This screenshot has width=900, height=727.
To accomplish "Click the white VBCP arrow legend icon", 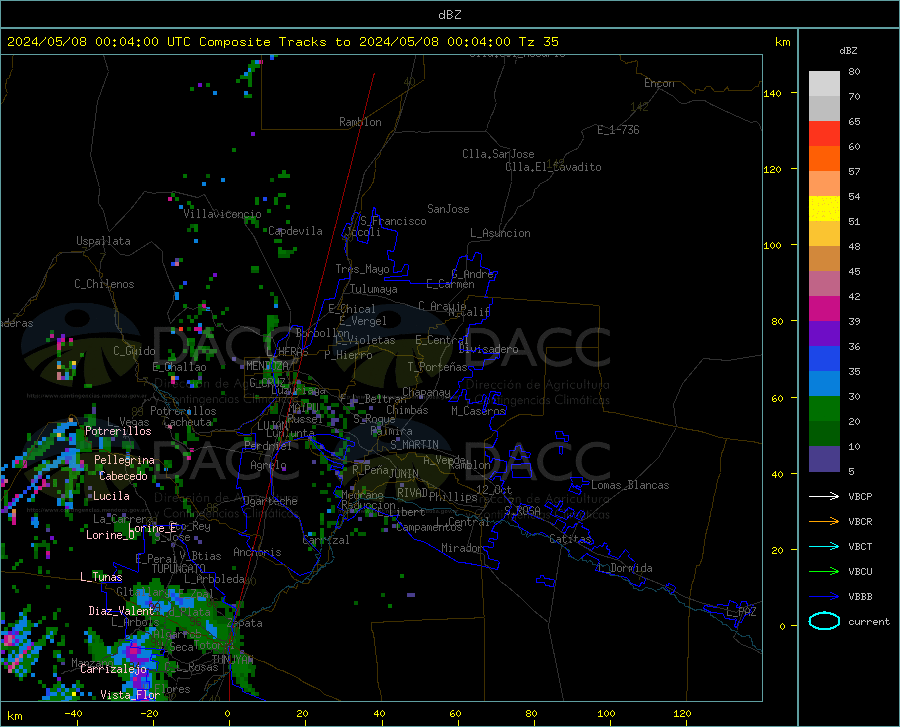I will pyautogui.click(x=824, y=496).
